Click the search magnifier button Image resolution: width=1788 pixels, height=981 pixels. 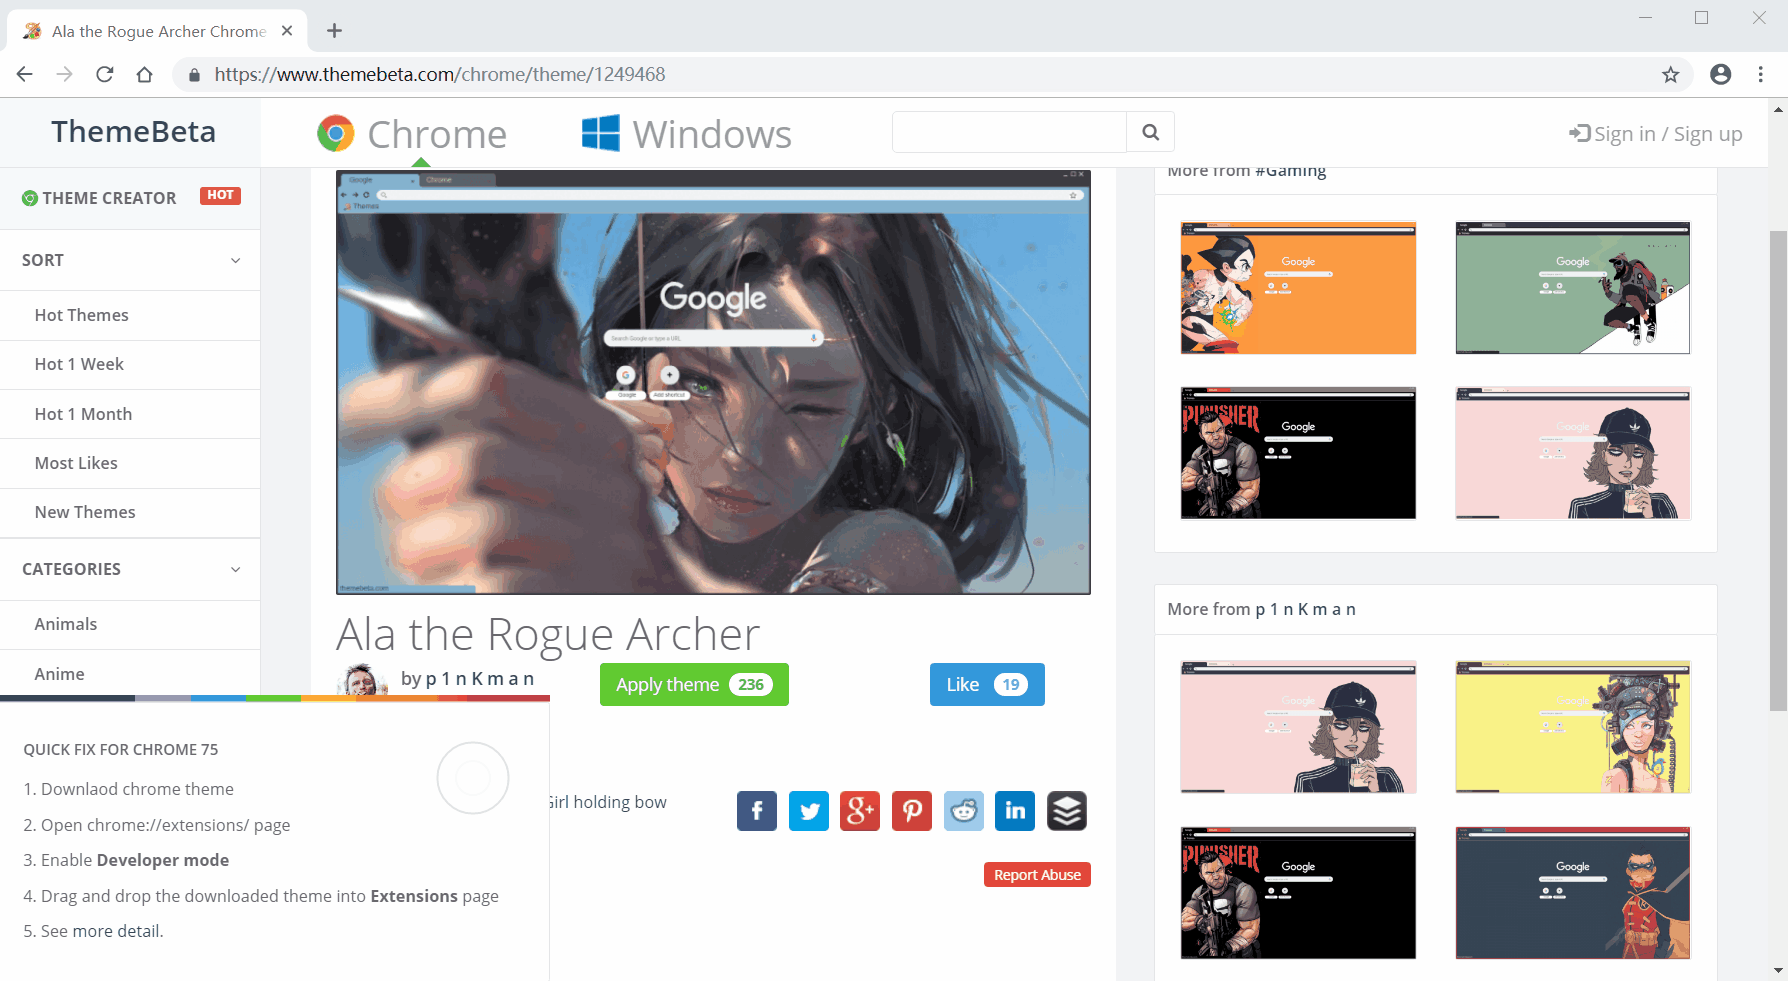1151,132
